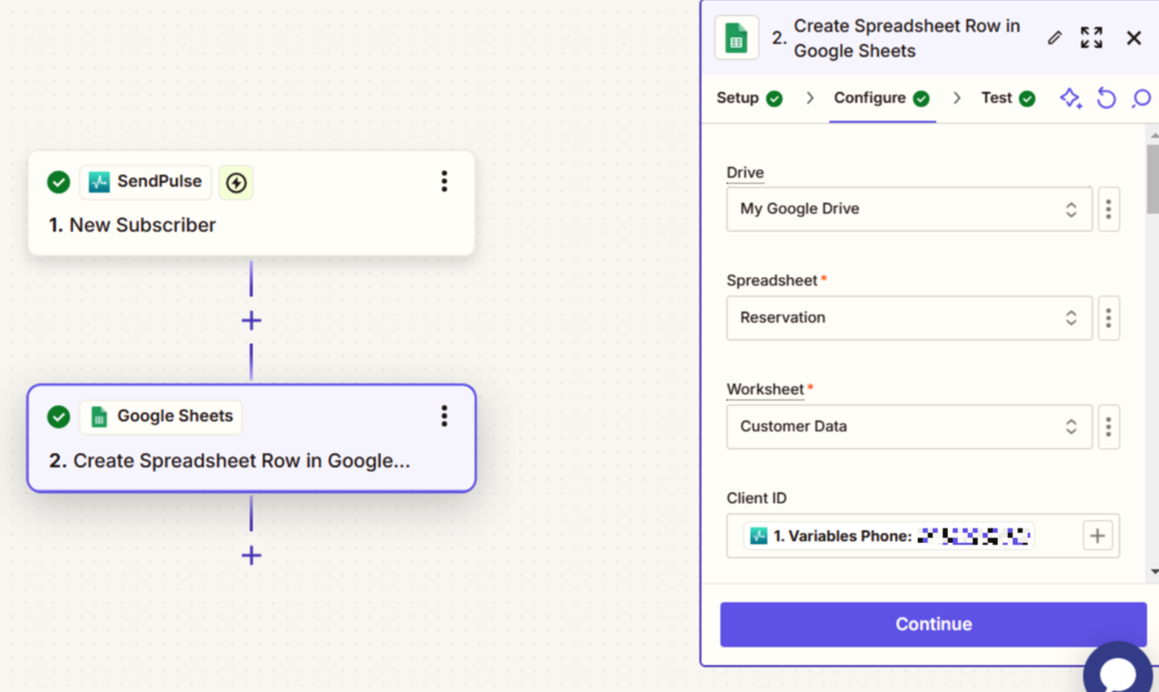Click the panel title 'Create Spreadsheet Row in Google Sheets'
Image resolution: width=1159 pixels, height=692 pixels.
906,38
